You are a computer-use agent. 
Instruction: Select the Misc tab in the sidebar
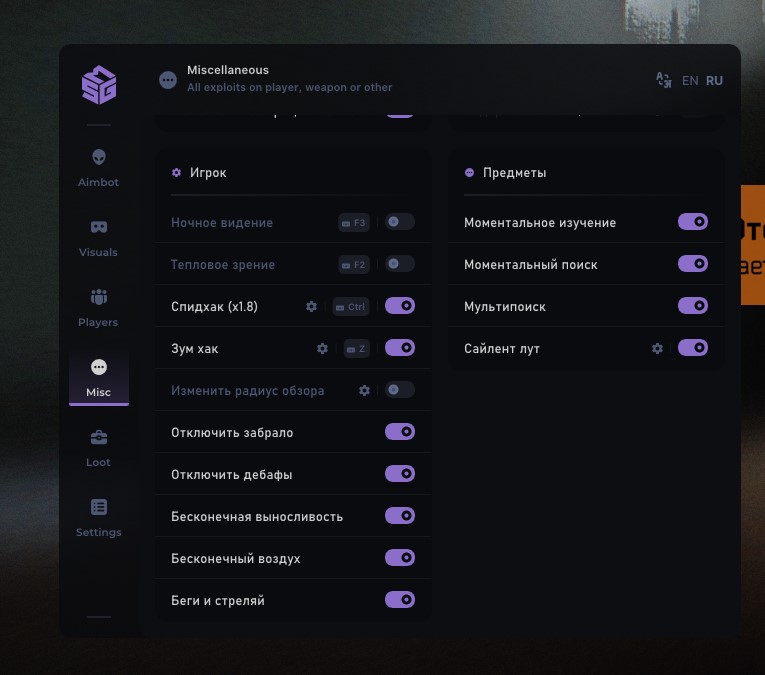pos(98,377)
